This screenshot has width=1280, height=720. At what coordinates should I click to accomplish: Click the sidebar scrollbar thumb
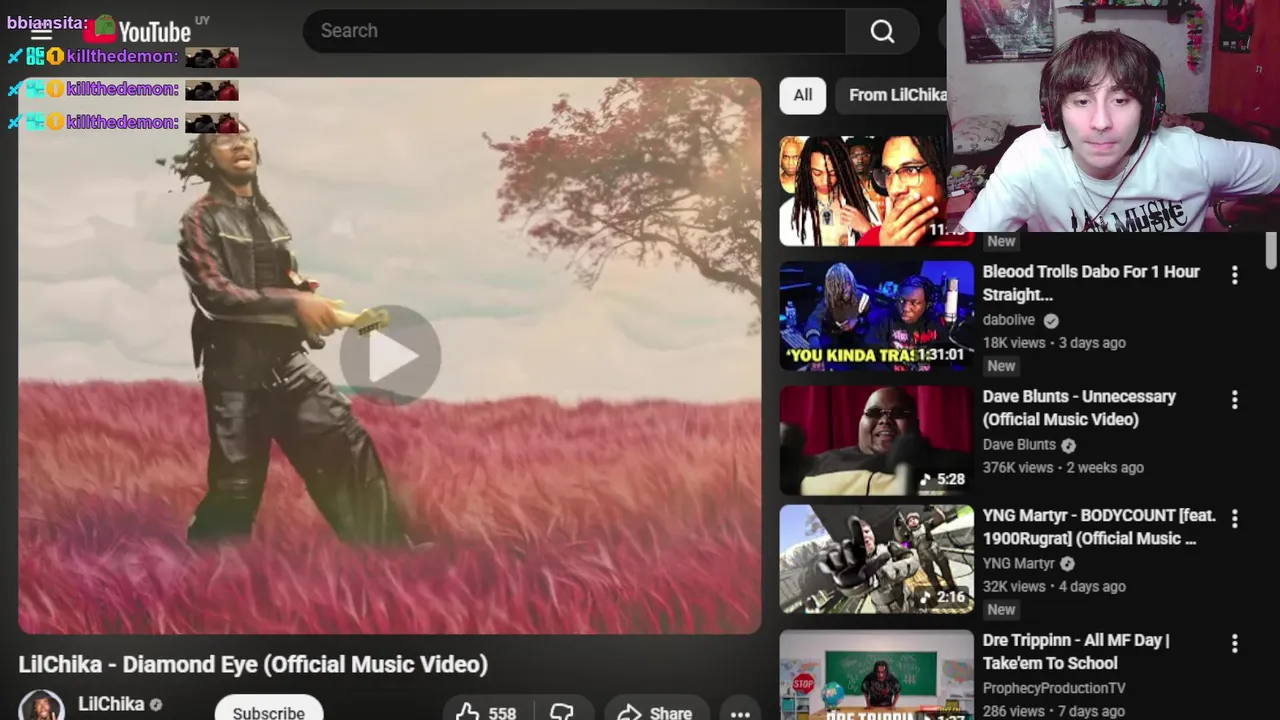tap(1271, 251)
